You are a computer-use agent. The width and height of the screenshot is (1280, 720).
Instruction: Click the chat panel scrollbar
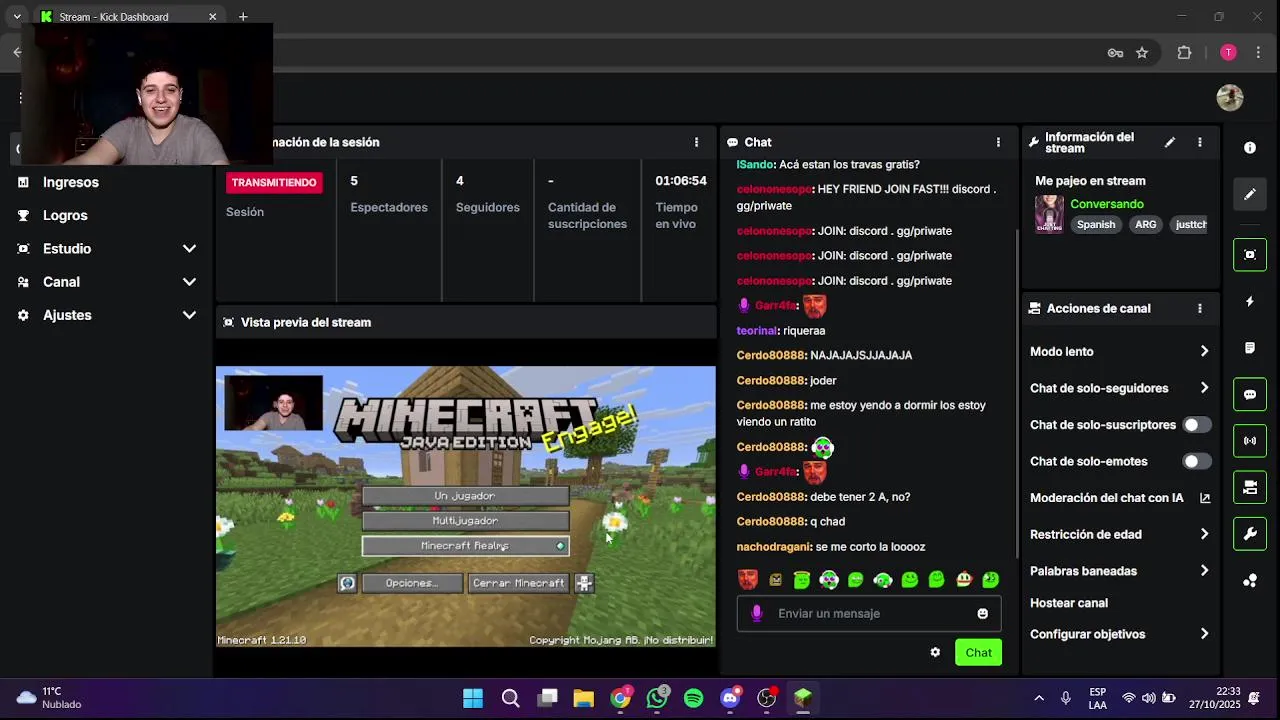1017,393
